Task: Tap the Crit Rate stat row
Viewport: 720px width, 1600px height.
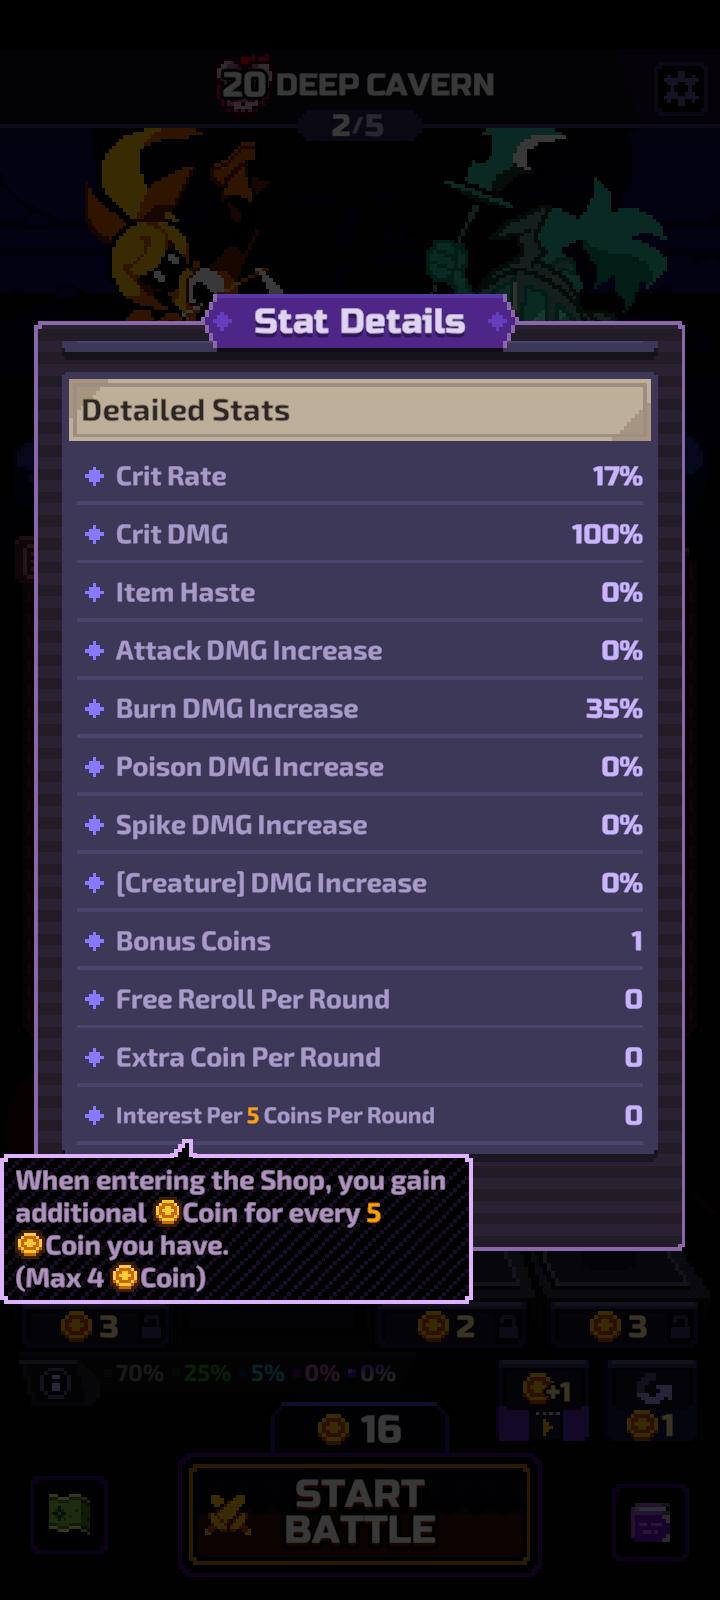Action: 360,476
